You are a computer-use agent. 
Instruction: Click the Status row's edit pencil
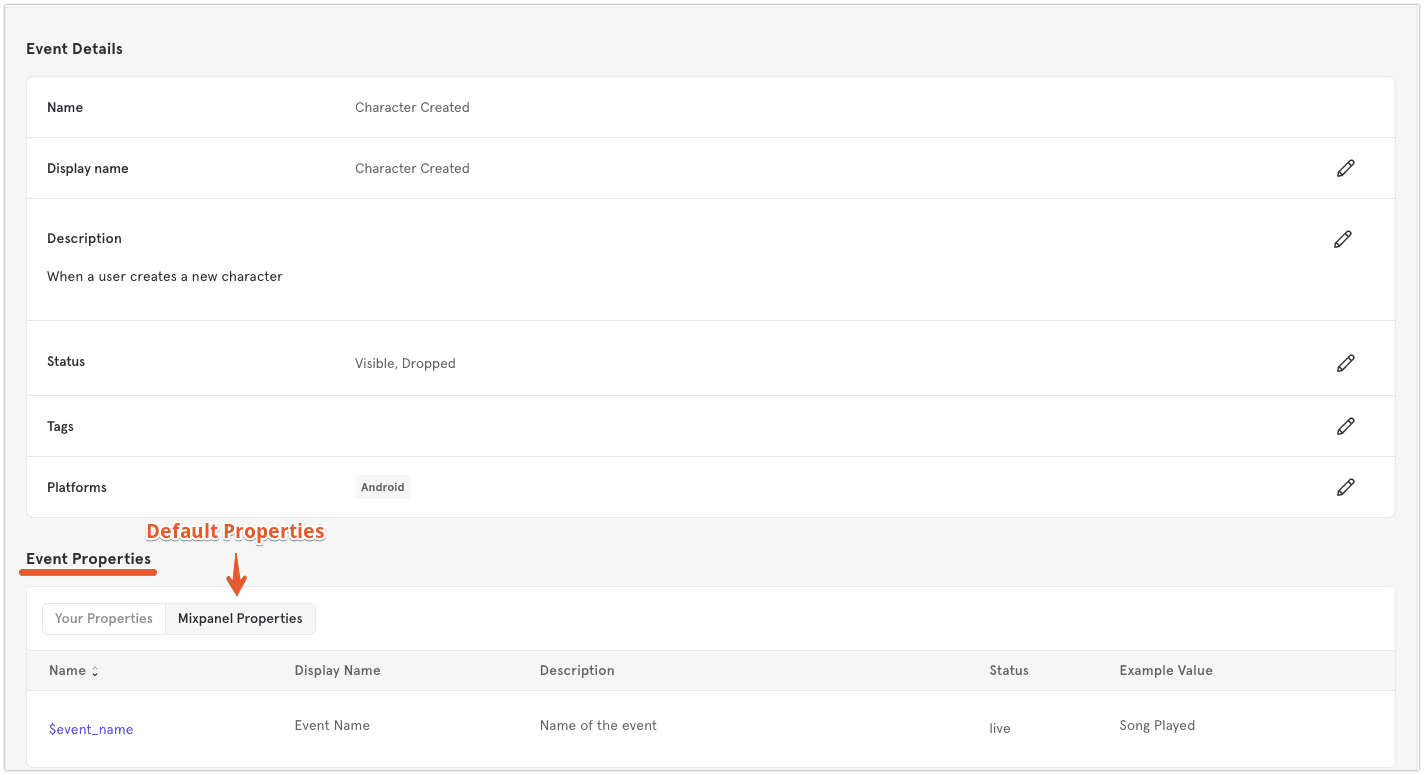(1345, 363)
